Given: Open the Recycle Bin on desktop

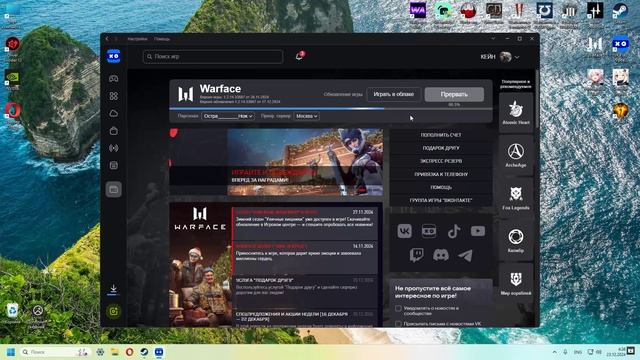Looking at the screenshot, I should click(12, 311).
